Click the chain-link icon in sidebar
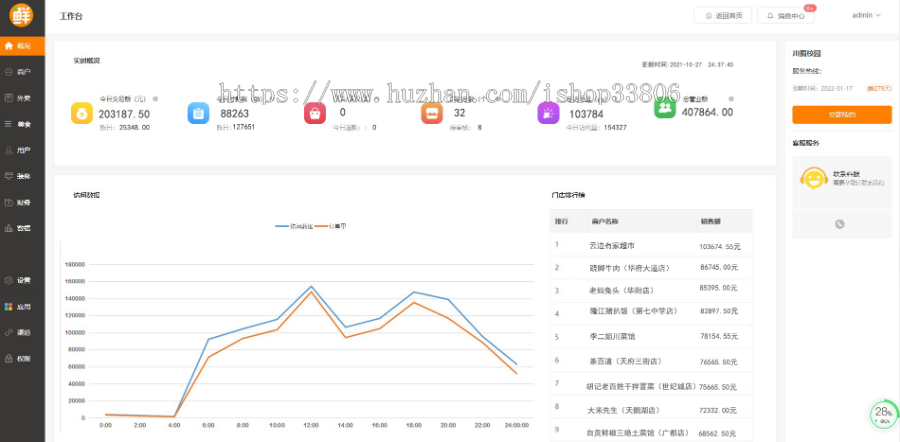The width and height of the screenshot is (900, 442). pos(9,332)
